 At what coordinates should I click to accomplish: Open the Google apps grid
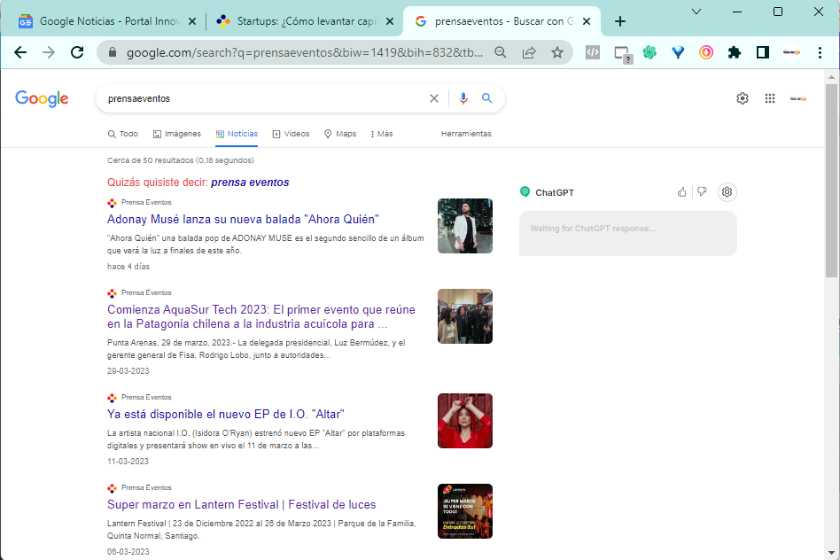[x=770, y=98]
